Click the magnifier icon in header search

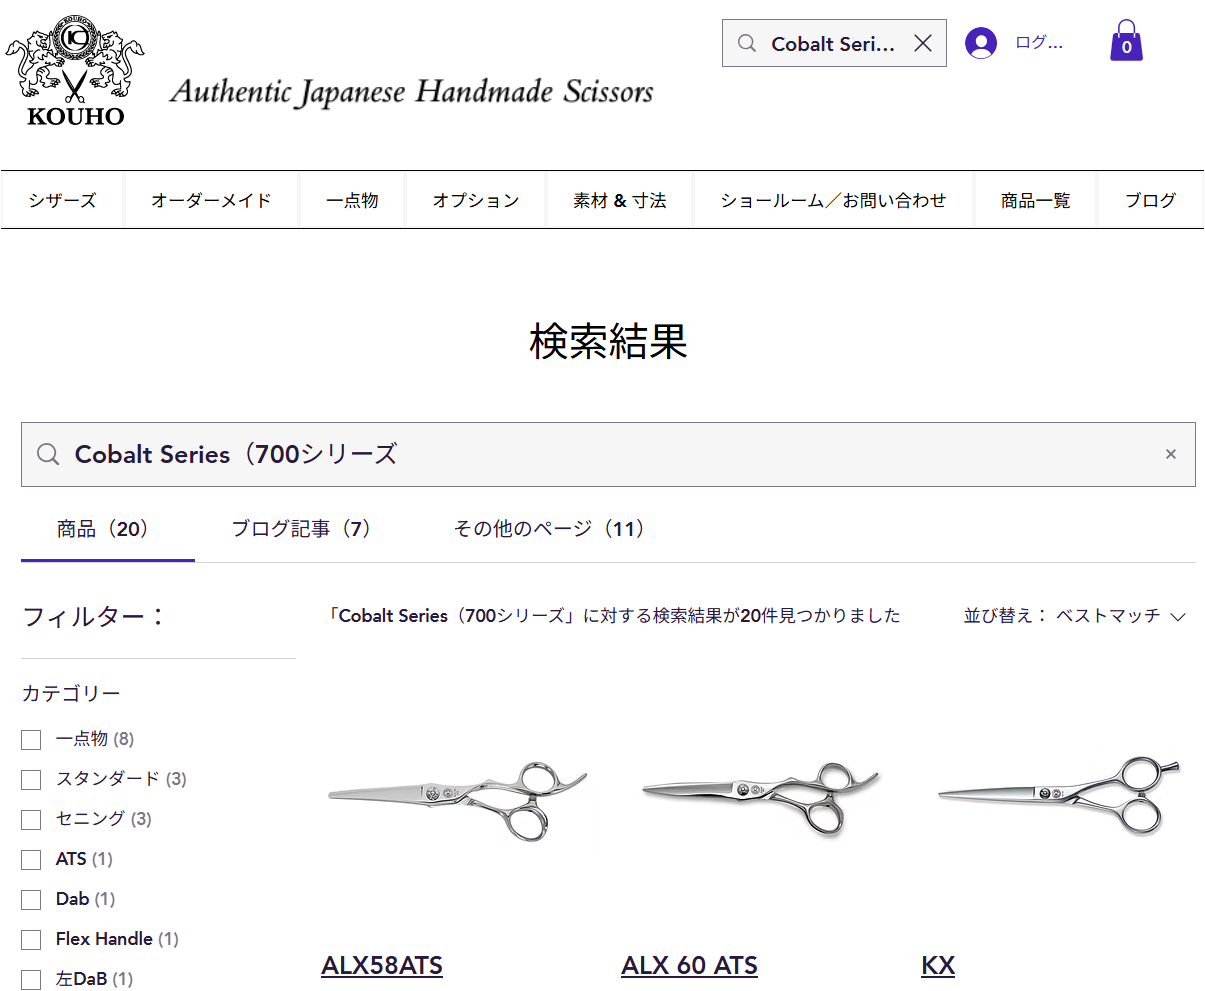tap(747, 43)
